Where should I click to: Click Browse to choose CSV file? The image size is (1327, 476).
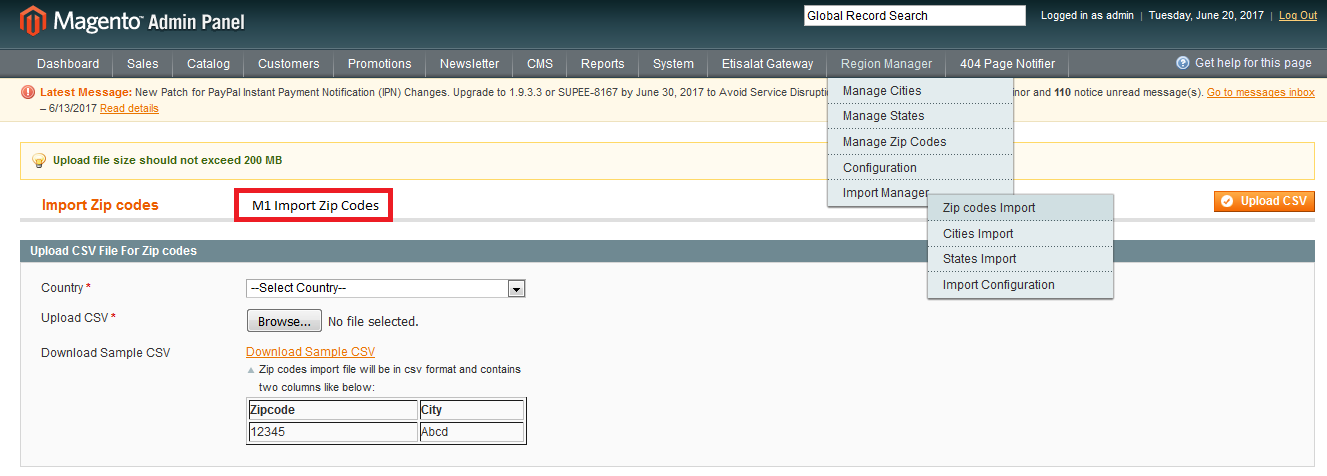click(x=284, y=321)
